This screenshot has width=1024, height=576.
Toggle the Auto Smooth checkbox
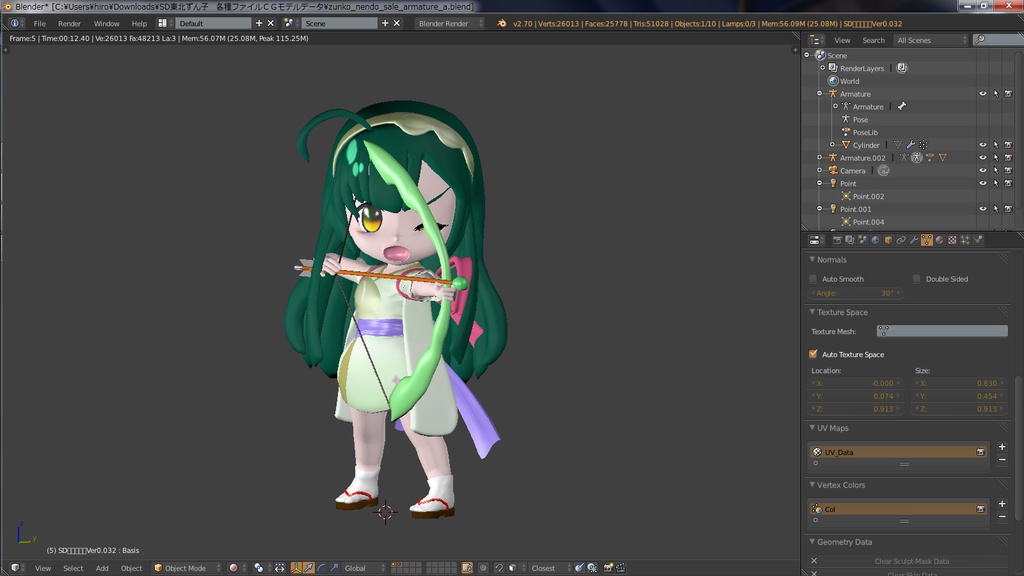[x=814, y=278]
